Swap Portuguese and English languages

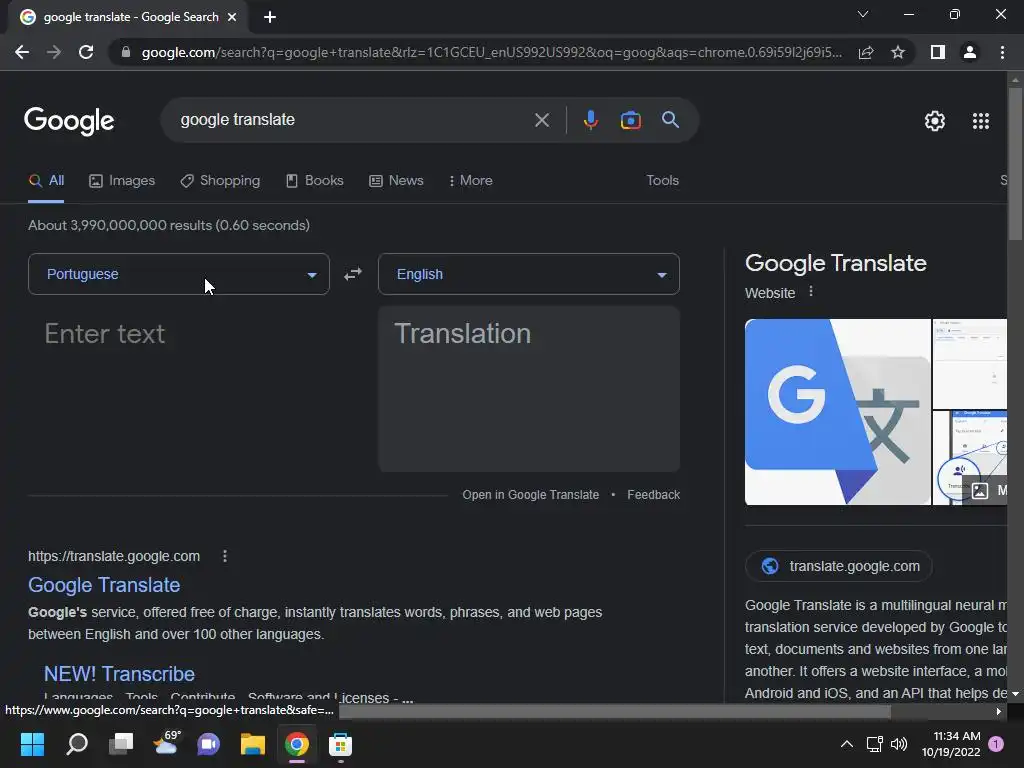(x=353, y=274)
